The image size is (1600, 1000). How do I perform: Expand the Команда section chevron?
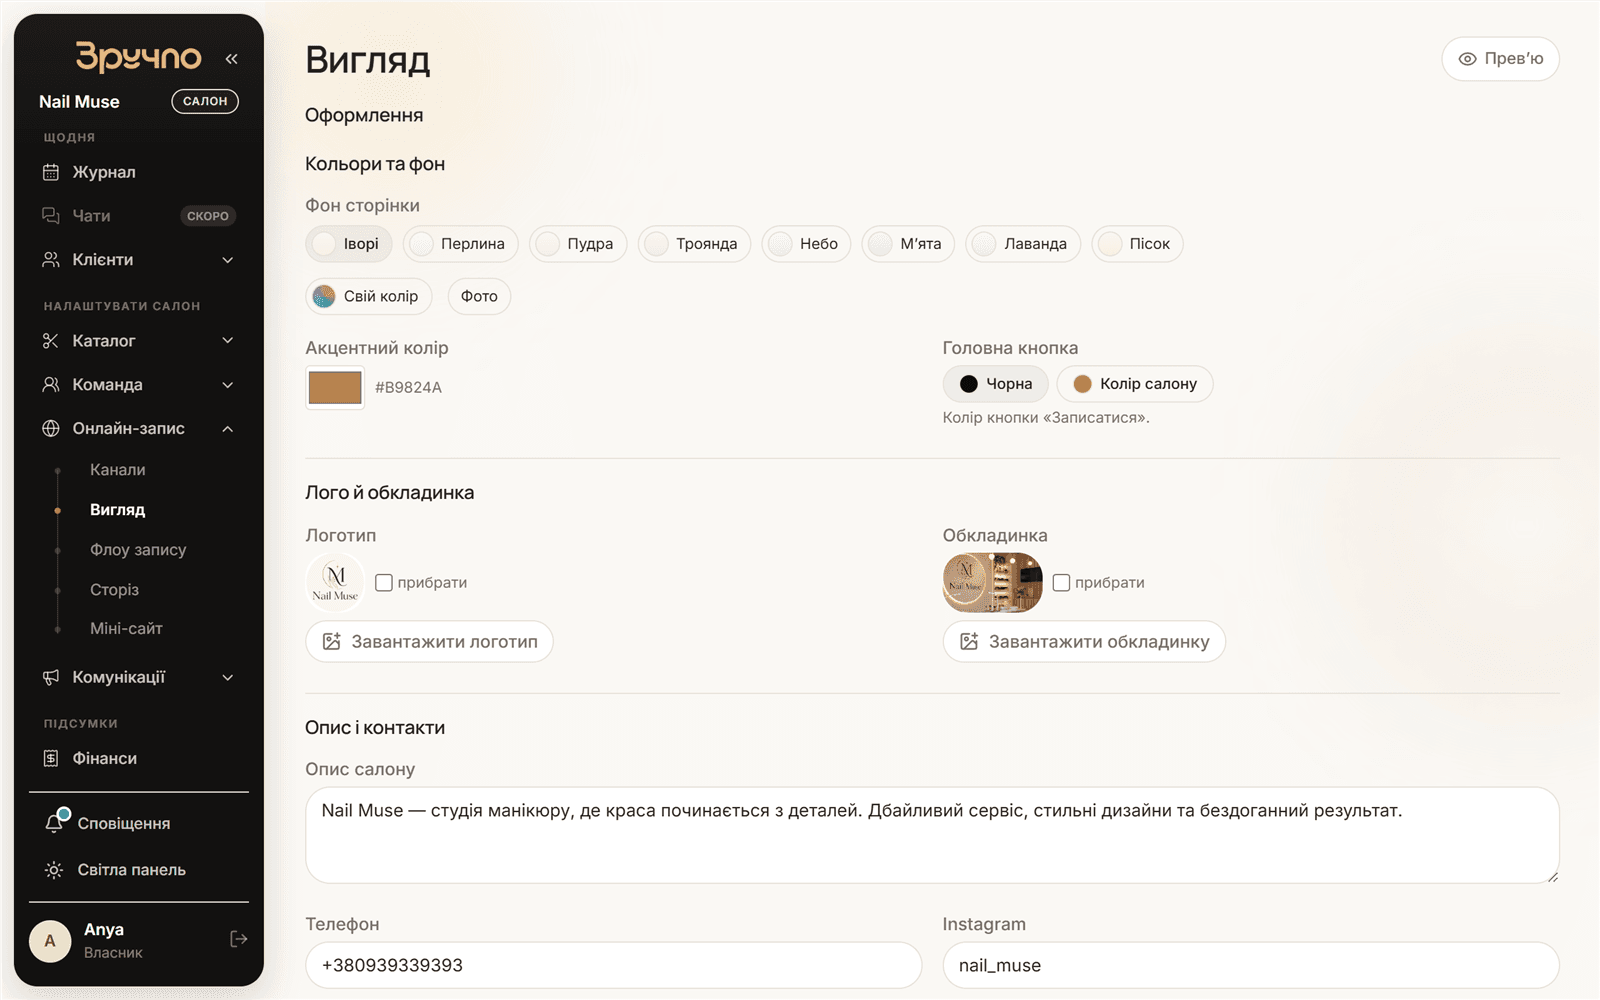click(228, 385)
